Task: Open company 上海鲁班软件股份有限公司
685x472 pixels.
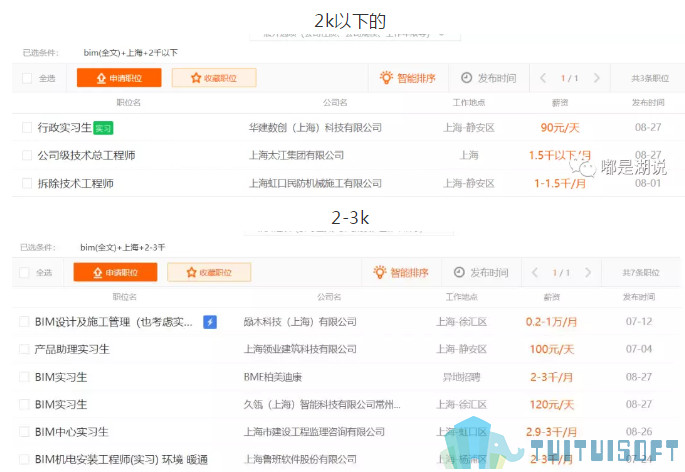Action: pos(300,459)
